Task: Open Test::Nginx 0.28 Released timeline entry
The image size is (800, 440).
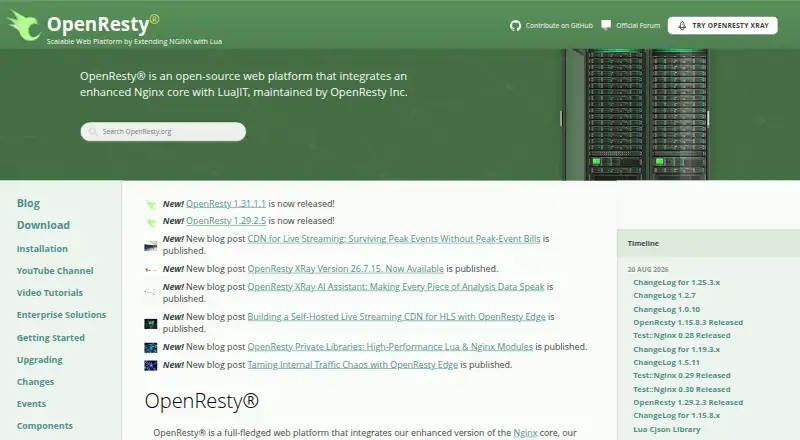Action: (x=682, y=335)
